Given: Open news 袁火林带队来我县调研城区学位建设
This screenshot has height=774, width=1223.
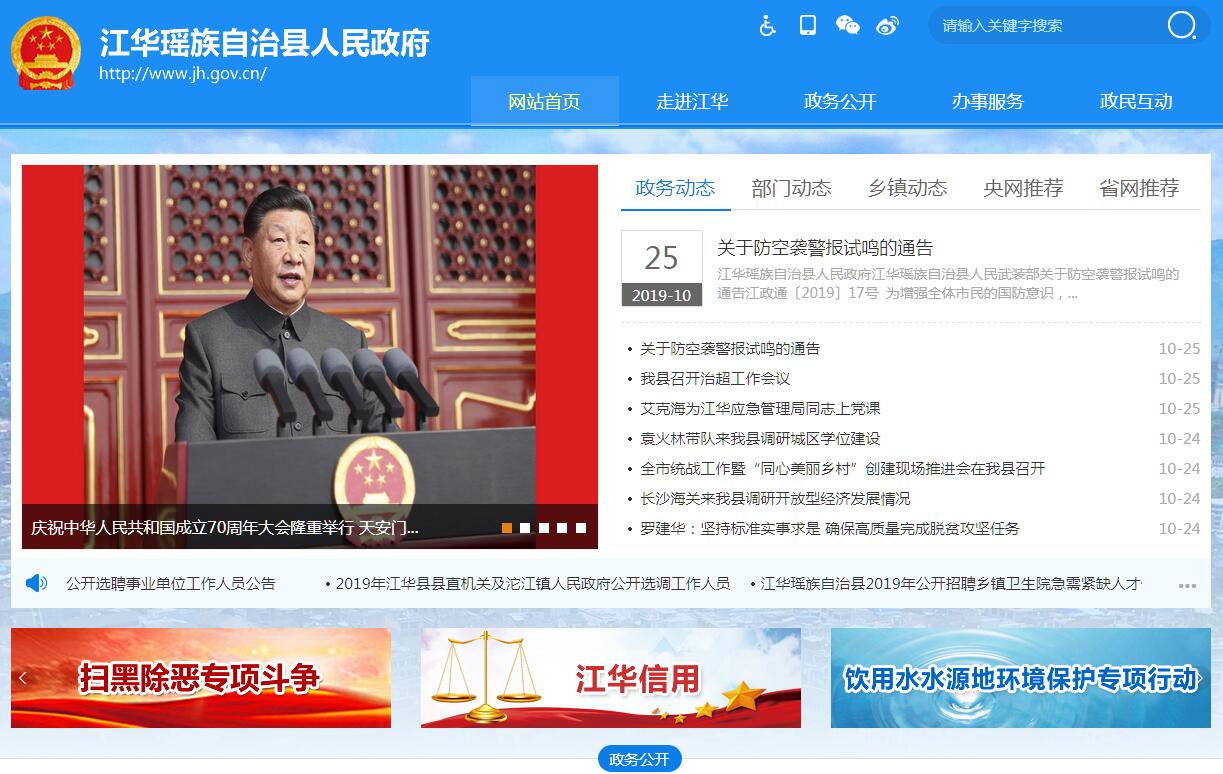Looking at the screenshot, I should (x=760, y=439).
